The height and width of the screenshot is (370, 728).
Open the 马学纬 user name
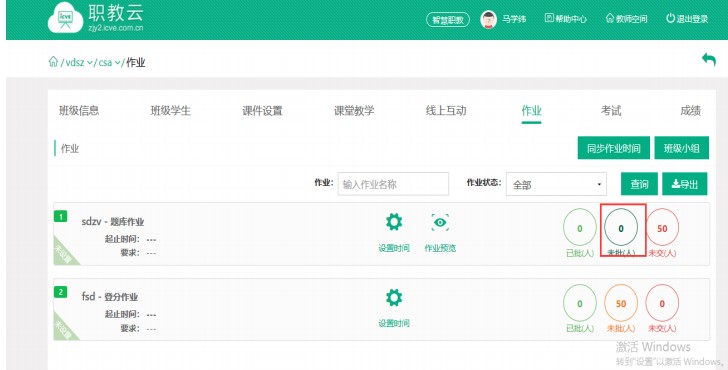tap(514, 19)
